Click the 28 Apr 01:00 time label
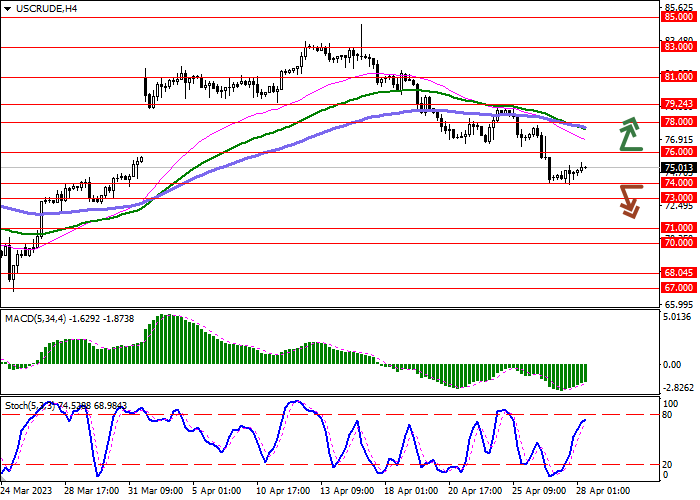Image resolution: width=700 pixels, height=500 pixels. point(604,491)
